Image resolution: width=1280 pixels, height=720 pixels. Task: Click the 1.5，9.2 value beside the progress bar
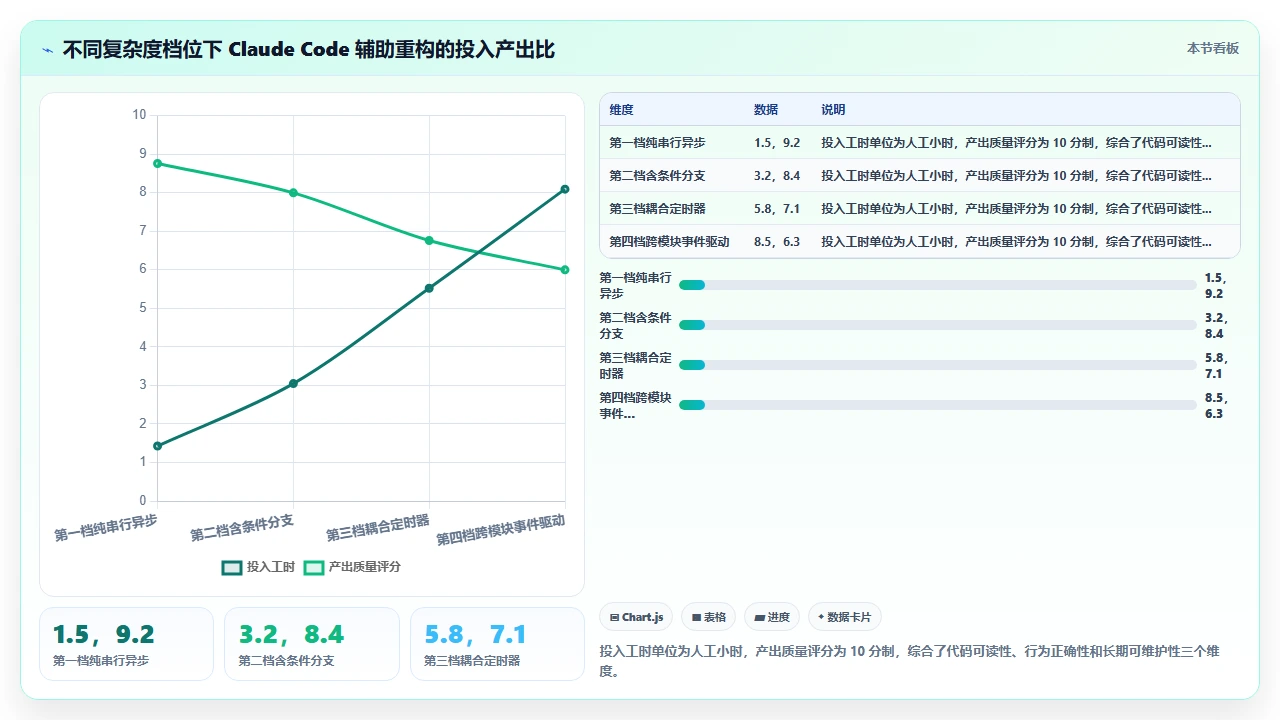coord(1216,286)
